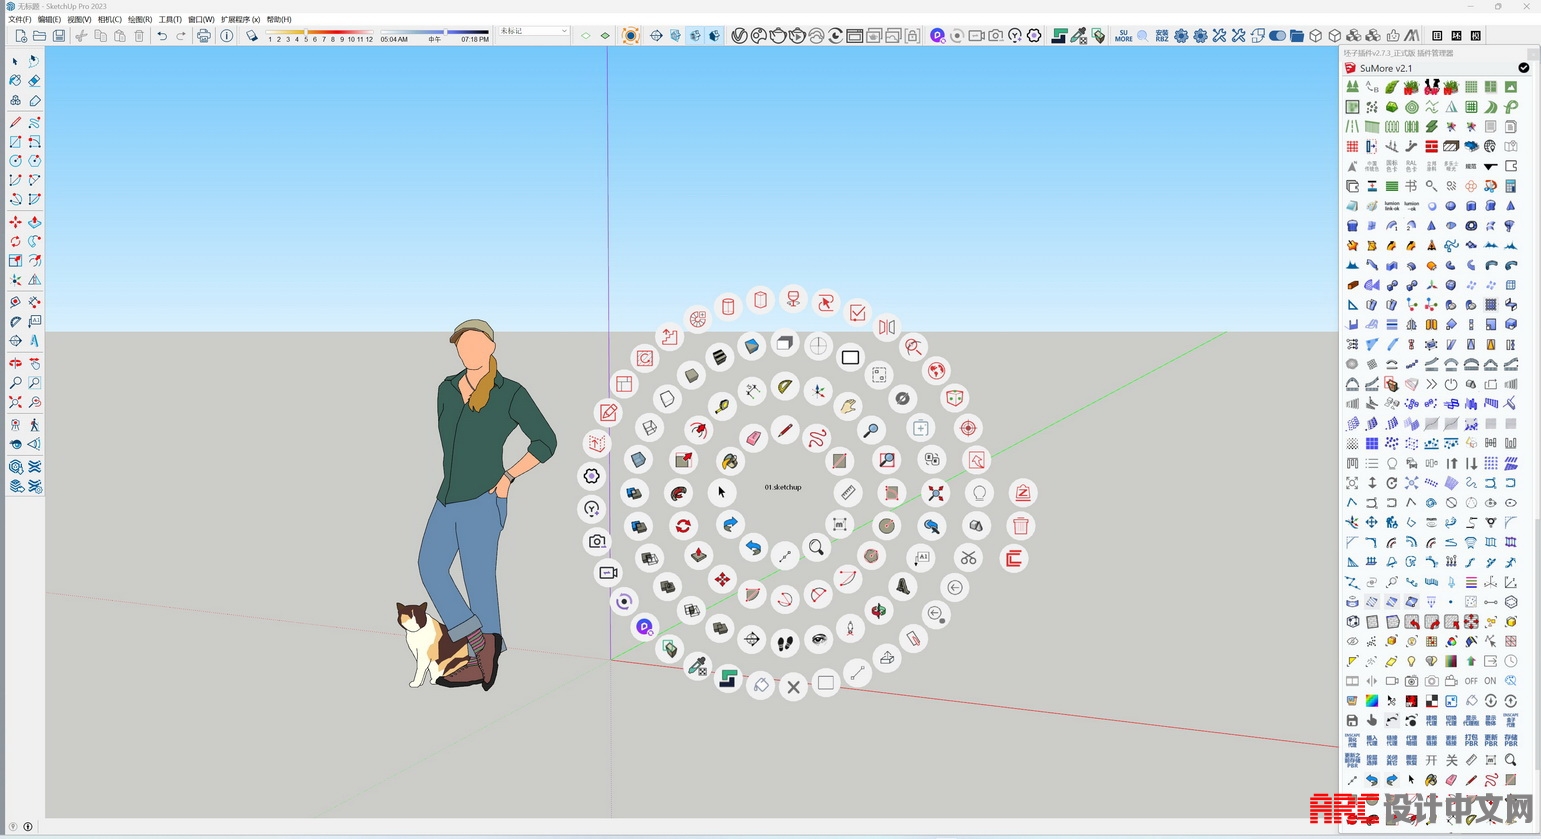Open the tag dropdown labeled 未标记
This screenshot has width=1541, height=839.
click(533, 31)
